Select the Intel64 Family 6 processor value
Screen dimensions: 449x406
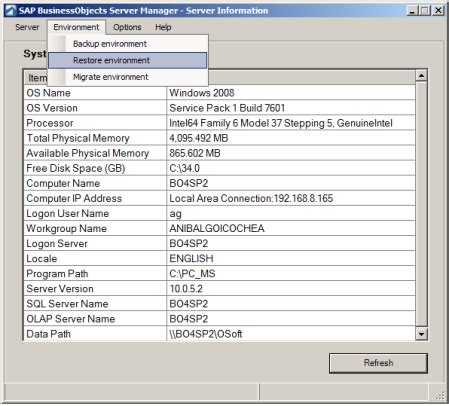click(x=291, y=123)
